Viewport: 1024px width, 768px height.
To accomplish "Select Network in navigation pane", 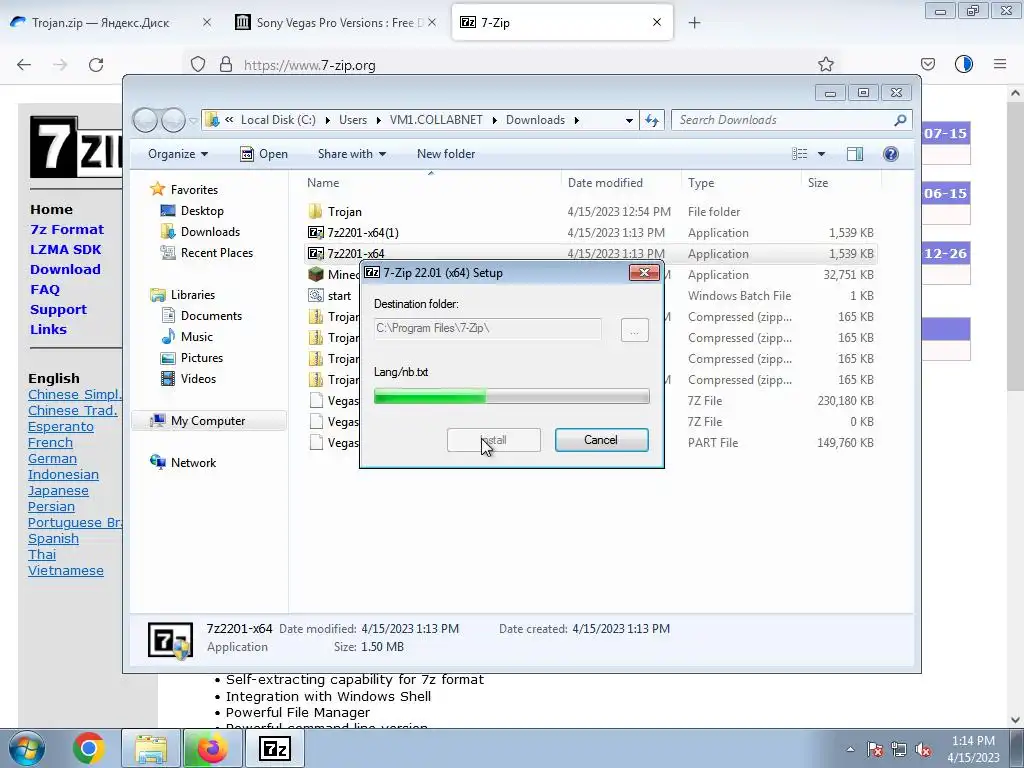I will point(193,462).
